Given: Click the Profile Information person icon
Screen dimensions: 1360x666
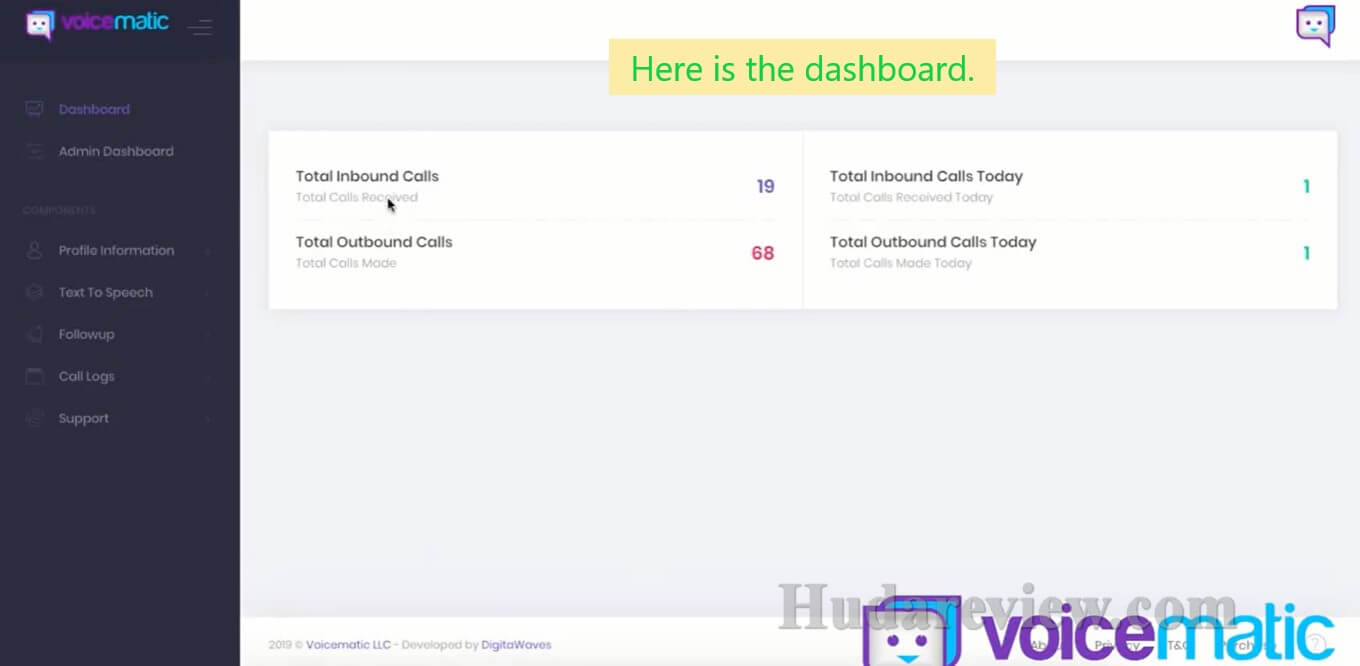Looking at the screenshot, I should click(35, 250).
